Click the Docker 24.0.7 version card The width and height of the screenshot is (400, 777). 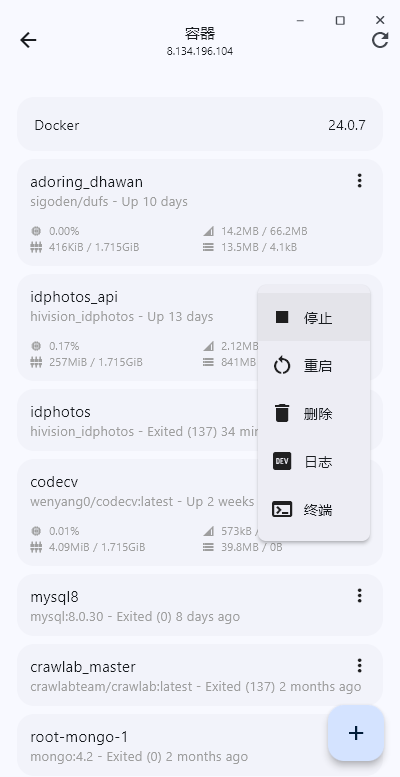[x=200, y=125]
